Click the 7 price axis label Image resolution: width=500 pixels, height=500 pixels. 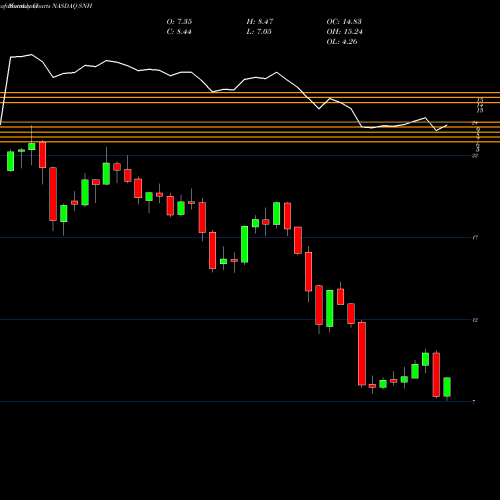click(474, 402)
